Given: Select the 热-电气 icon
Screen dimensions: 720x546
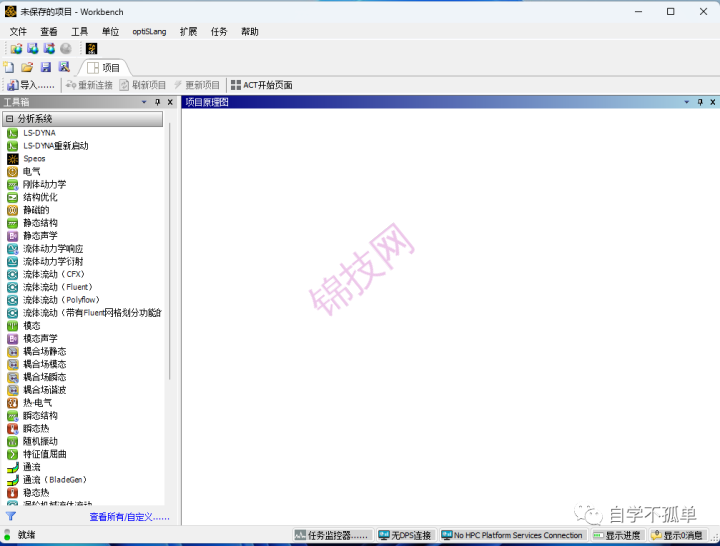Looking at the screenshot, I should (x=12, y=403).
